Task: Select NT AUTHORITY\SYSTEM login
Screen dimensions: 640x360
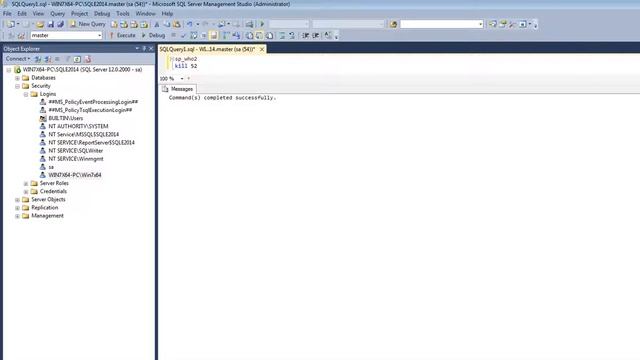Action: coord(78,127)
